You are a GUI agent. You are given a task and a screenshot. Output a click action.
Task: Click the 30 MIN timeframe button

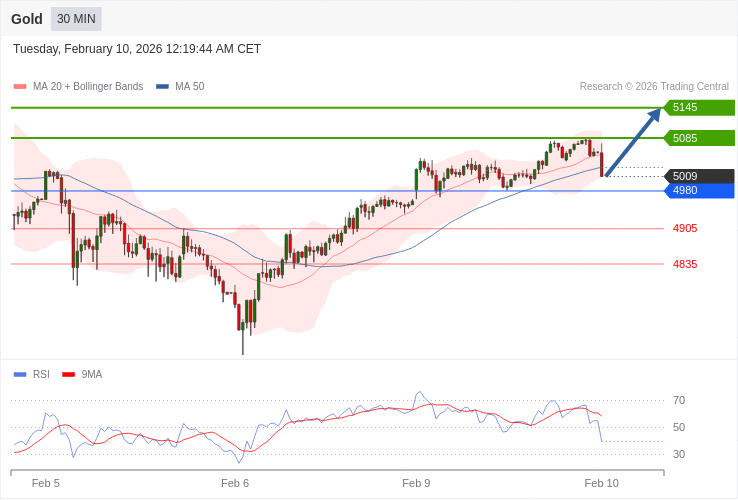[76, 19]
